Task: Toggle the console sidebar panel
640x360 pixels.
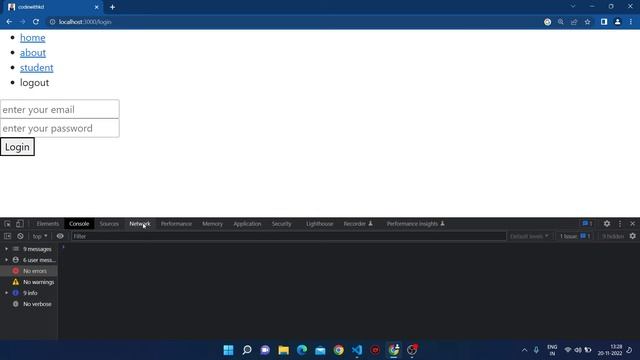Action: tap(7, 236)
